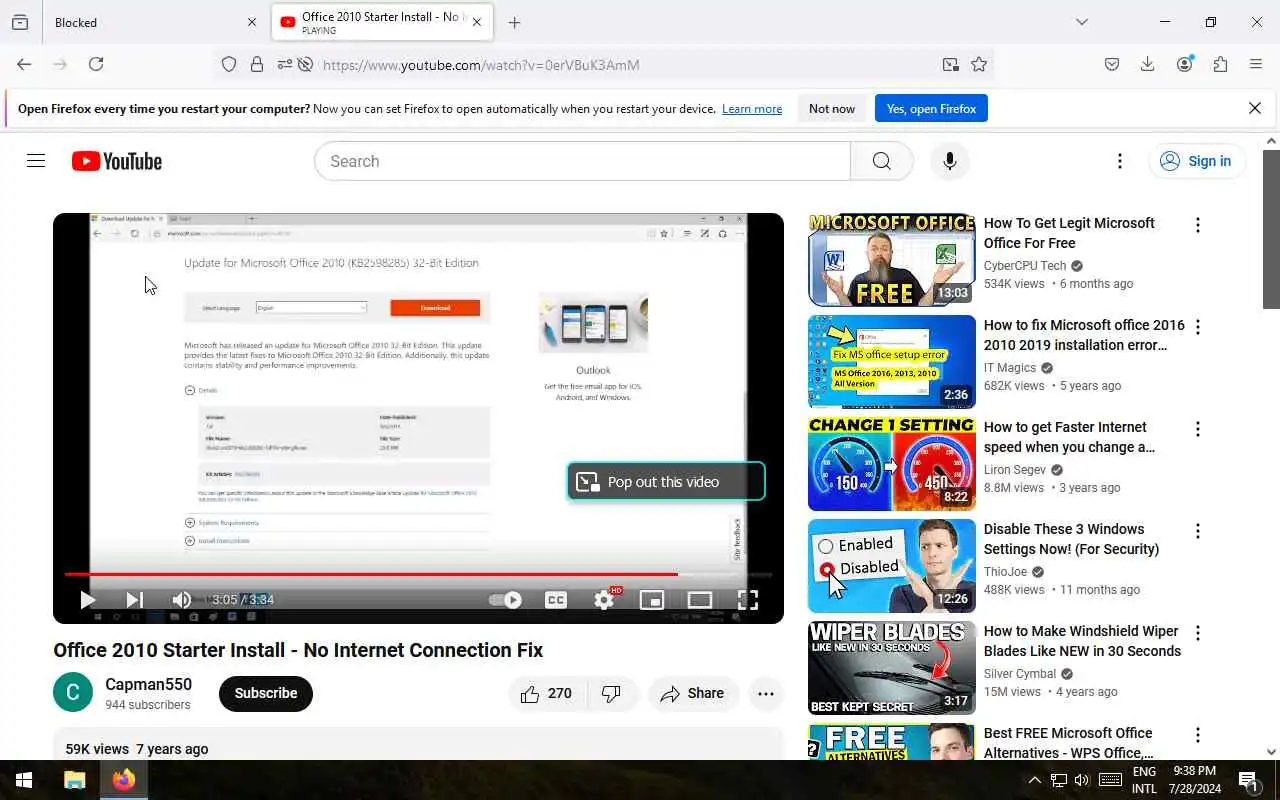The height and width of the screenshot is (800, 1280).
Task: Switch to miniplayer mode
Action: pyautogui.click(x=652, y=600)
